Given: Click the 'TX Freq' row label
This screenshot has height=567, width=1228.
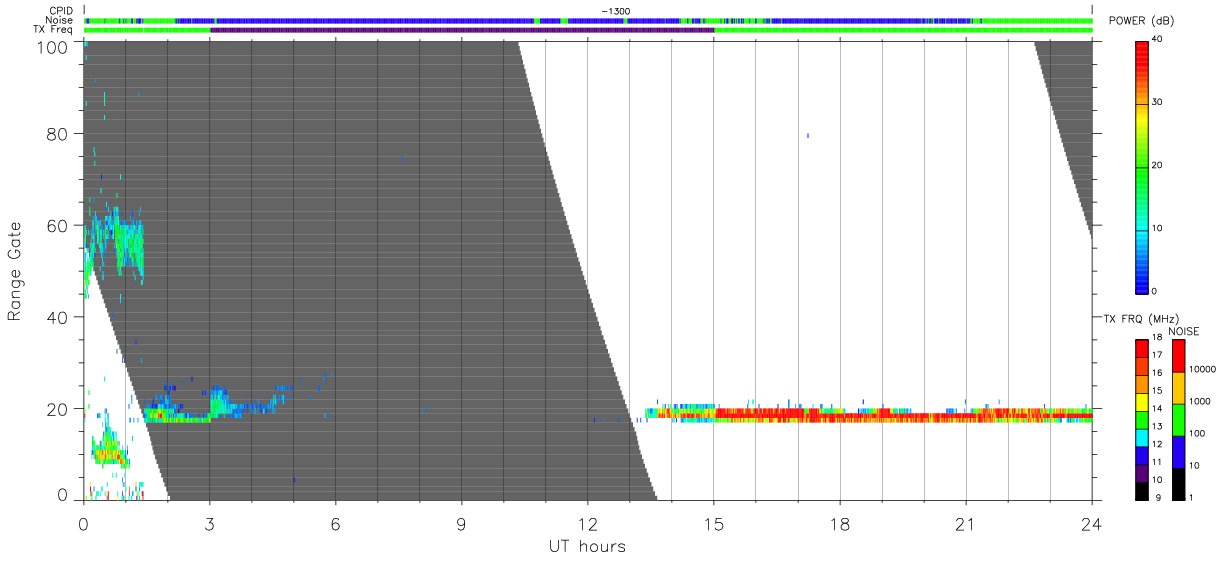Looking at the screenshot, I should [x=53, y=29].
